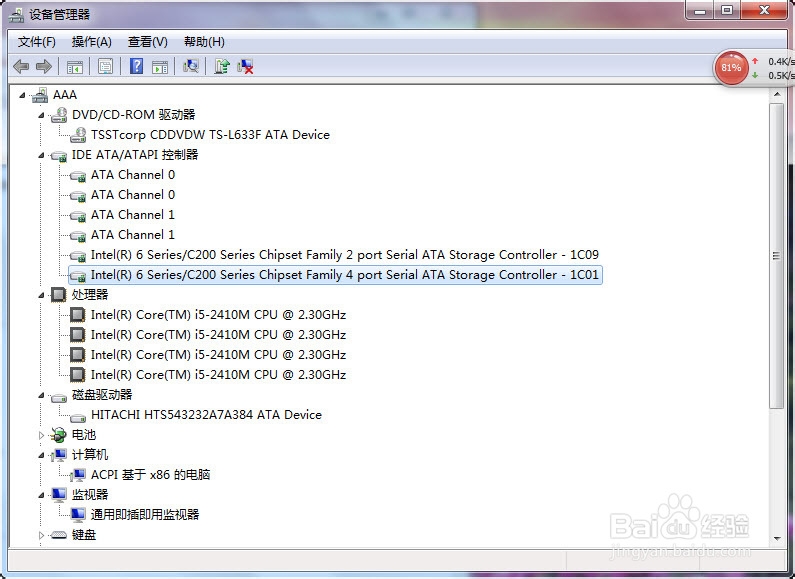The height and width of the screenshot is (579, 795).
Task: Click the update driver software icon
Action: 222,66
